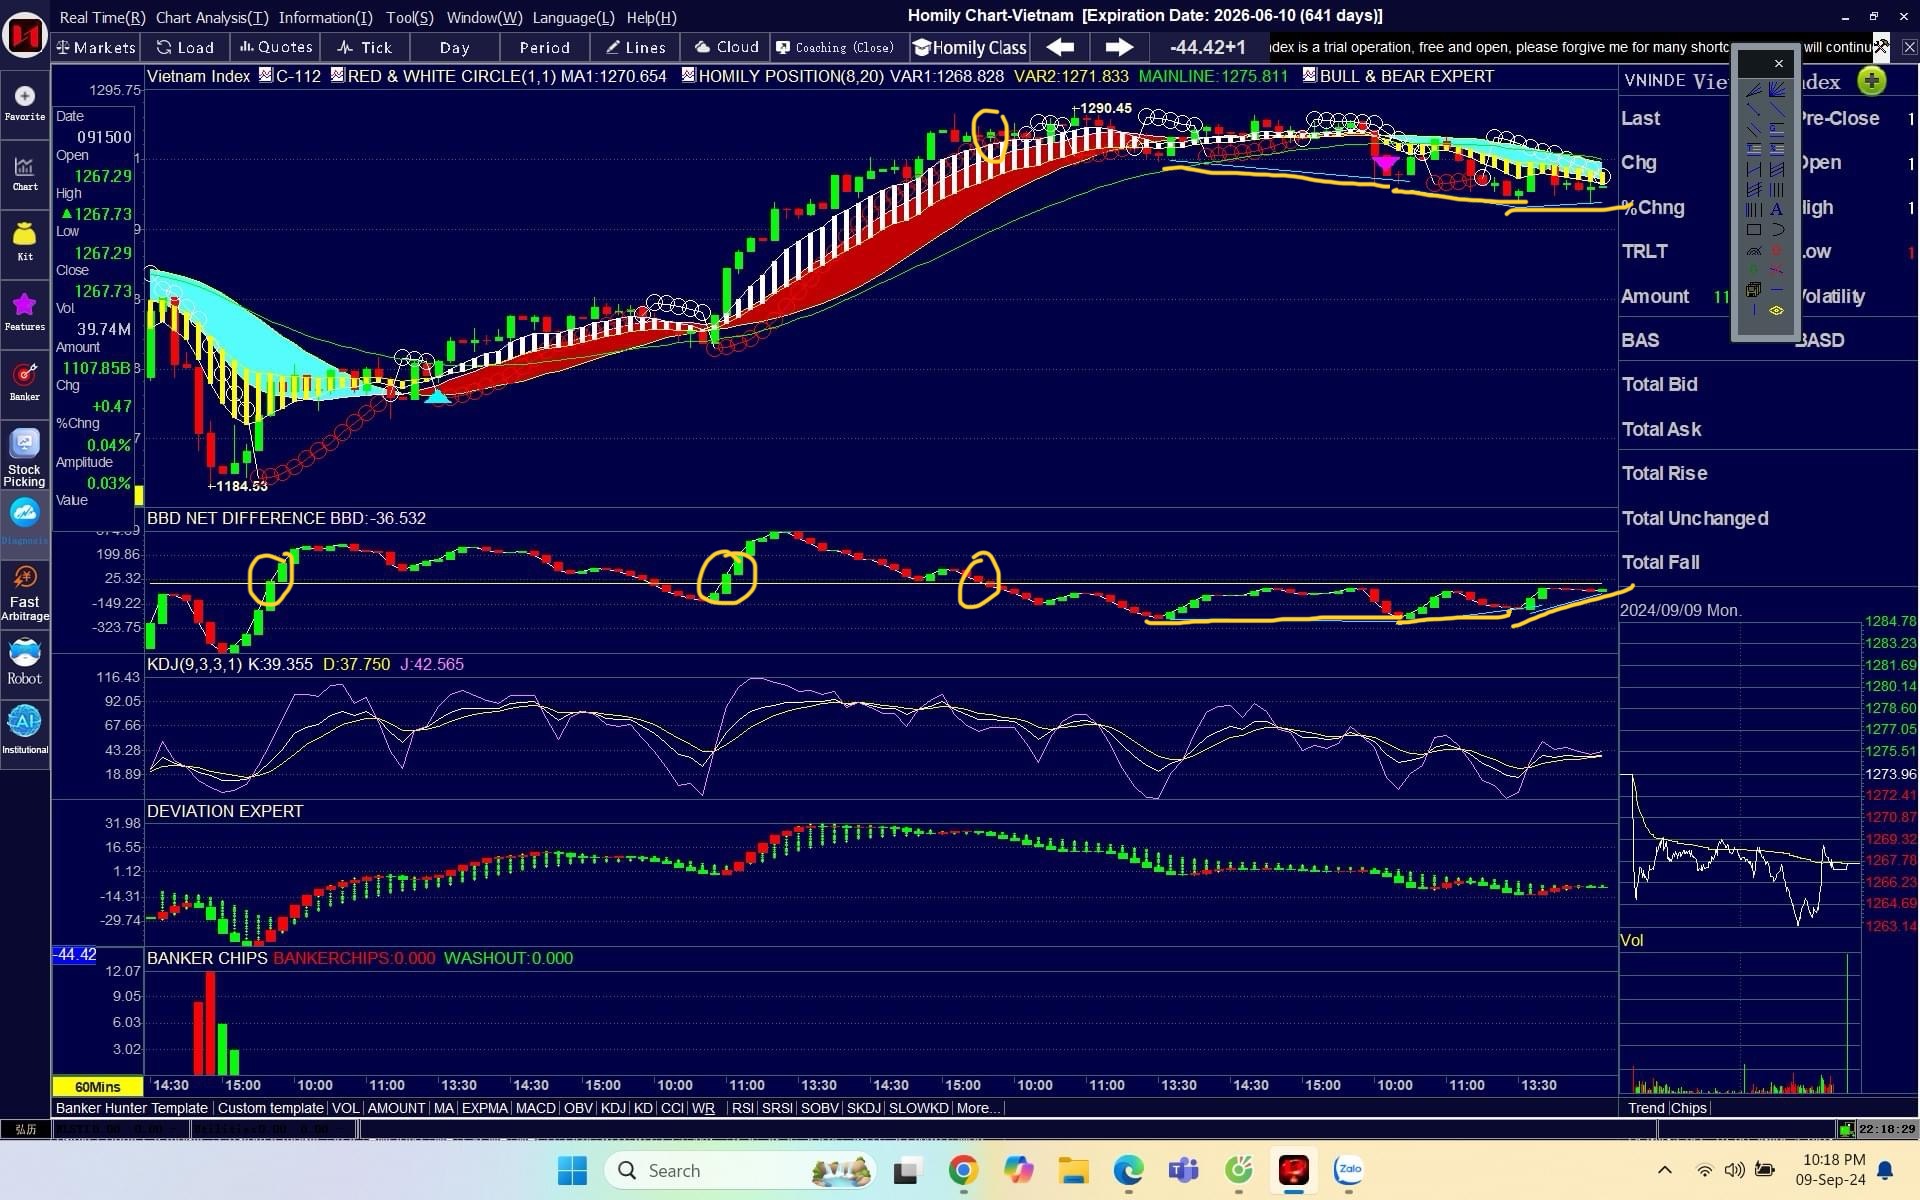Image resolution: width=1920 pixels, height=1200 pixels.
Task: Open Fast Arbitrage in the sidebar
Action: (x=25, y=592)
